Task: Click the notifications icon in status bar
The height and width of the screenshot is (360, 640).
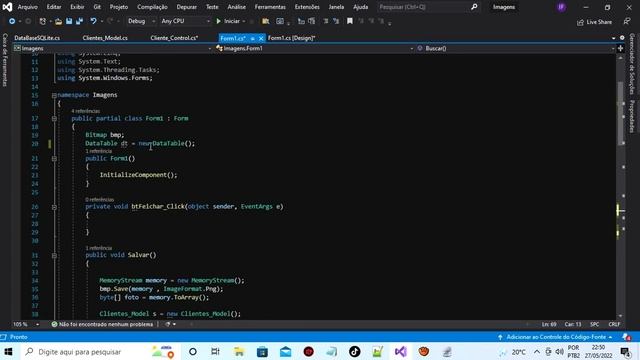Action: (626, 337)
